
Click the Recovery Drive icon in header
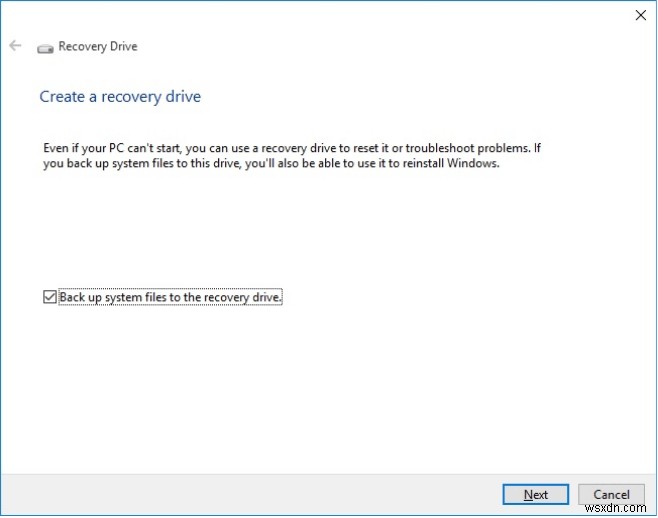45,47
